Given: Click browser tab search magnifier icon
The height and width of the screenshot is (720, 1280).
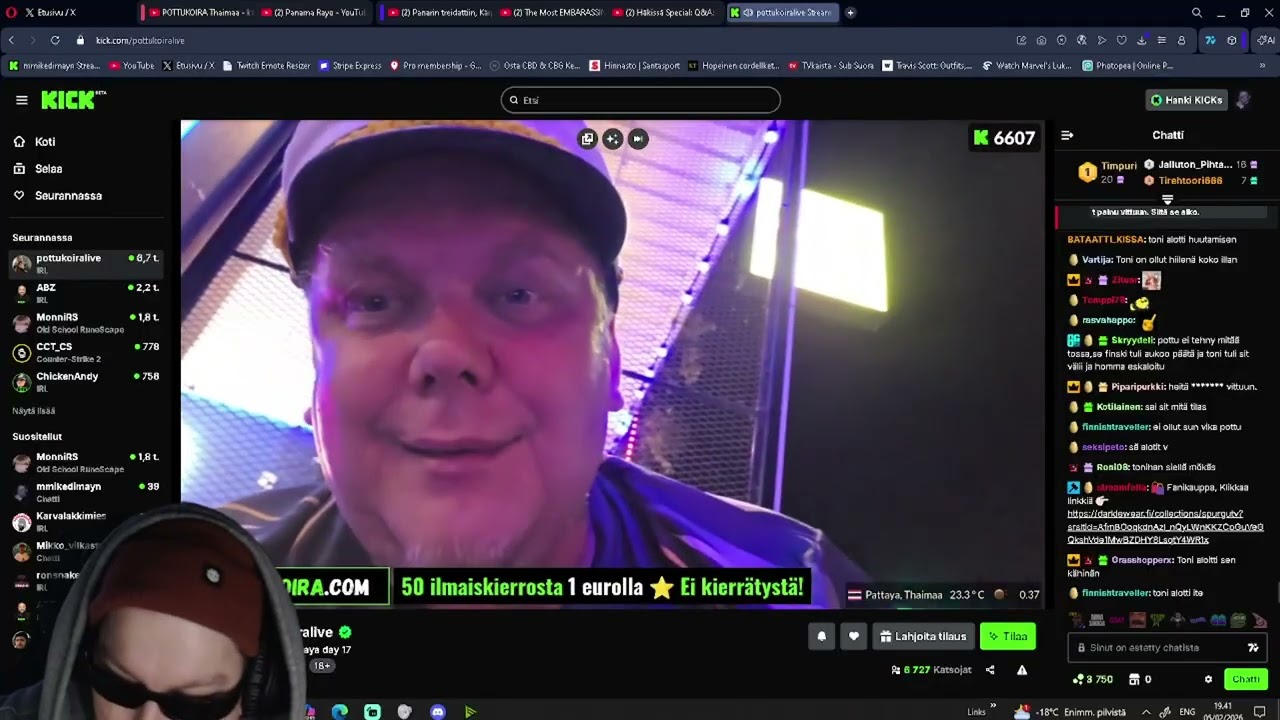Looking at the screenshot, I should point(1197,12).
